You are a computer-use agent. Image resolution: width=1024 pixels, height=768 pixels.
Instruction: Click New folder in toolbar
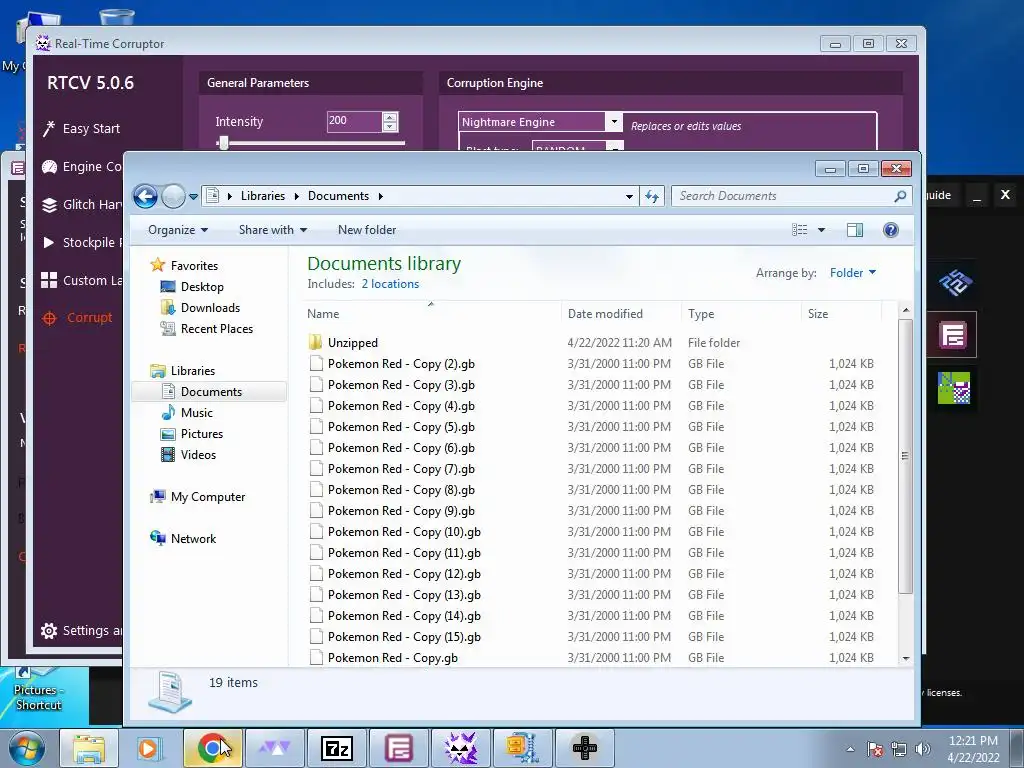point(367,230)
